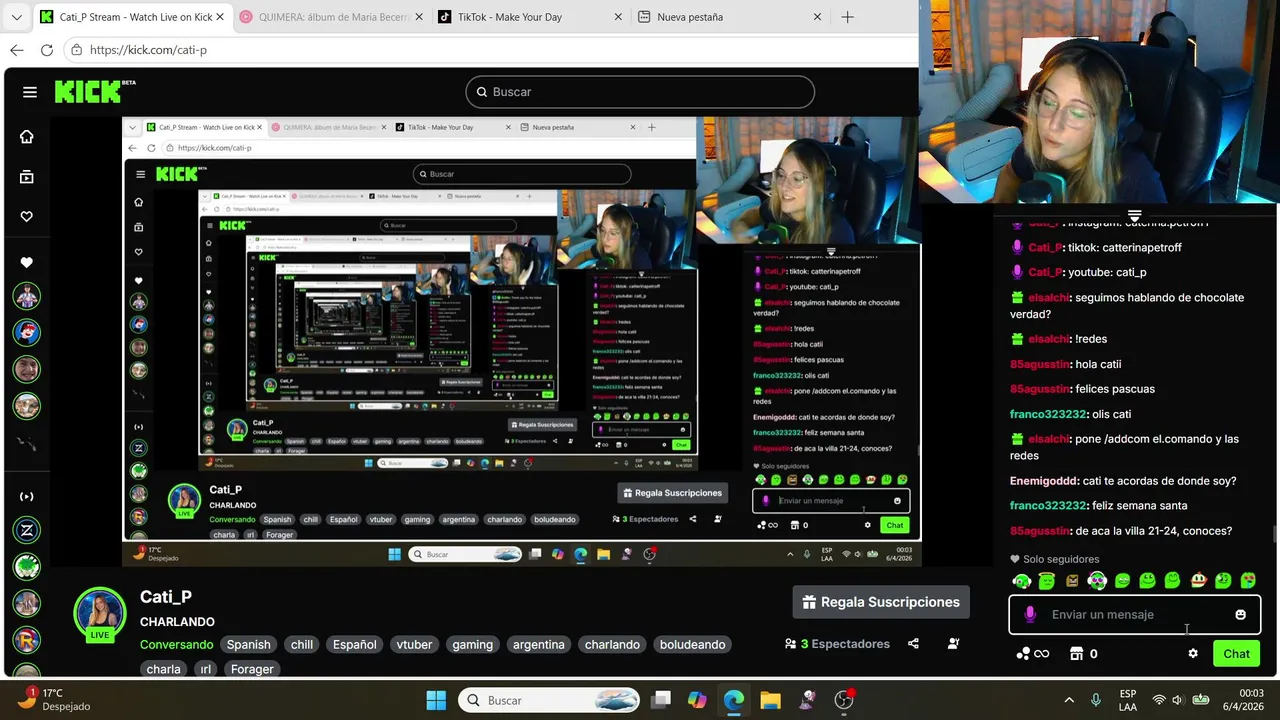Go to Kick home icon in sidebar

(x=27, y=136)
